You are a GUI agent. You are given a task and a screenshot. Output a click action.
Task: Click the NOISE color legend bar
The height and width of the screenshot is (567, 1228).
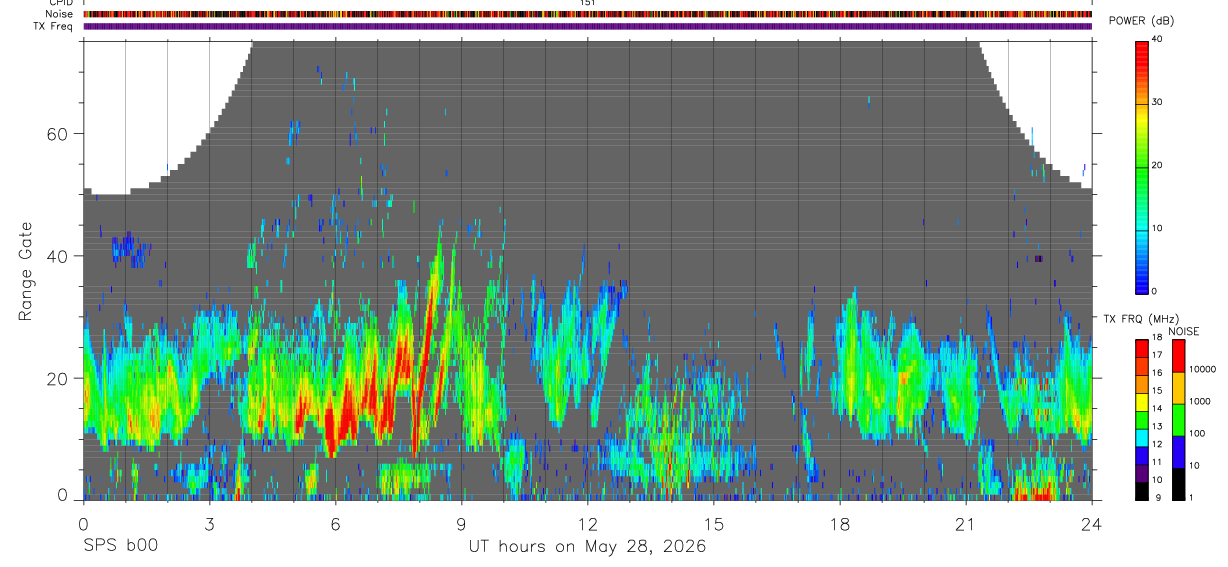[x=1180, y=419]
